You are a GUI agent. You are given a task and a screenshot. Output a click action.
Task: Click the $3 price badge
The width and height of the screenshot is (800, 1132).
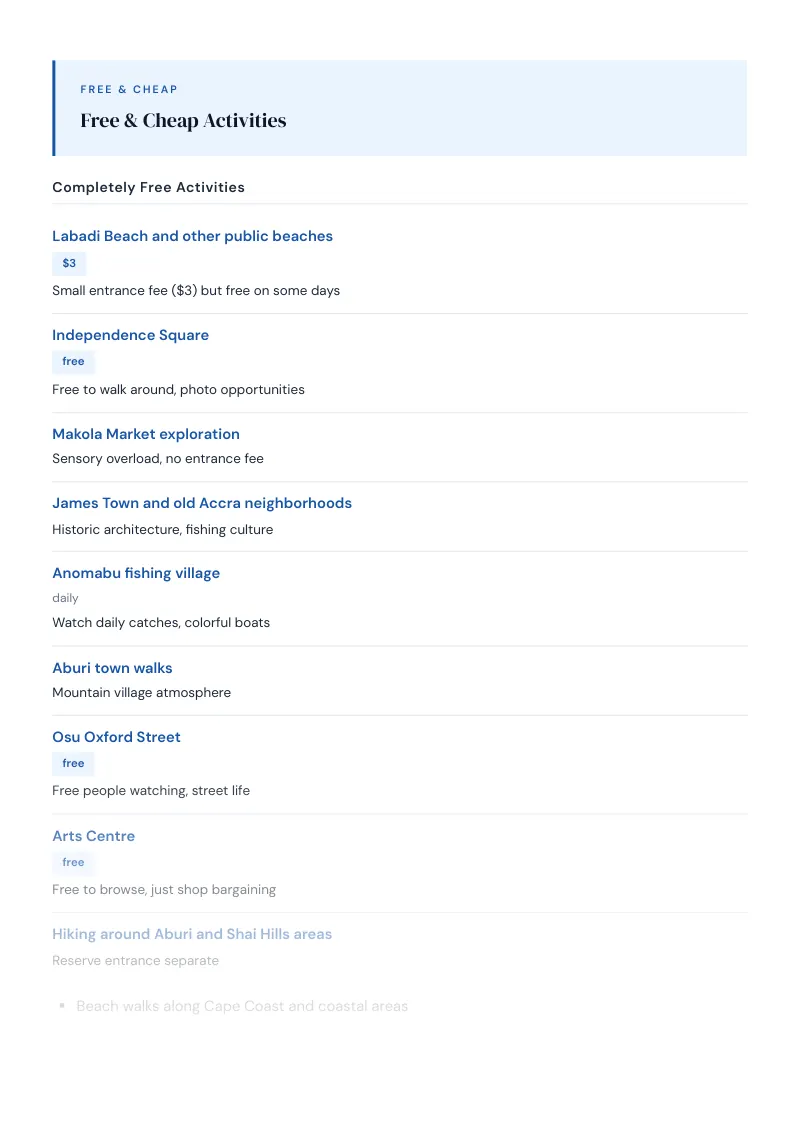[x=69, y=264]
